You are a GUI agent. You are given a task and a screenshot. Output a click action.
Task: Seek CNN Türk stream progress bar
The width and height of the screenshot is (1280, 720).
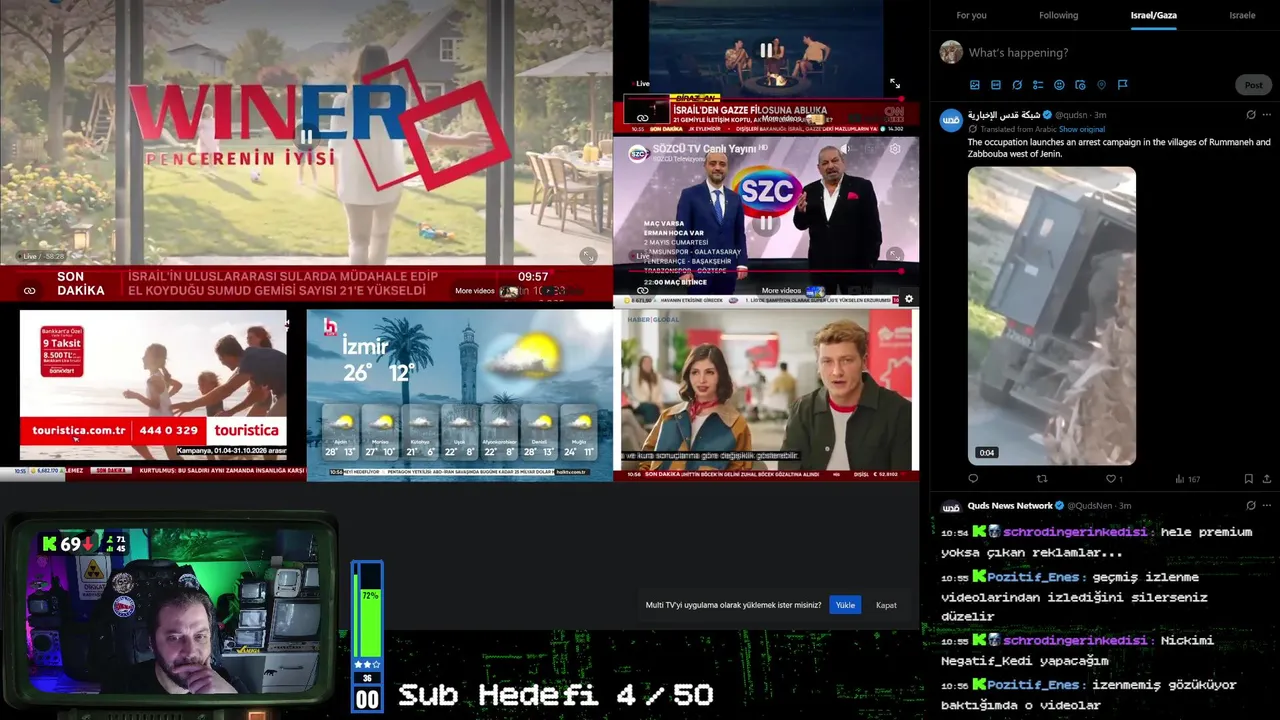766,99
